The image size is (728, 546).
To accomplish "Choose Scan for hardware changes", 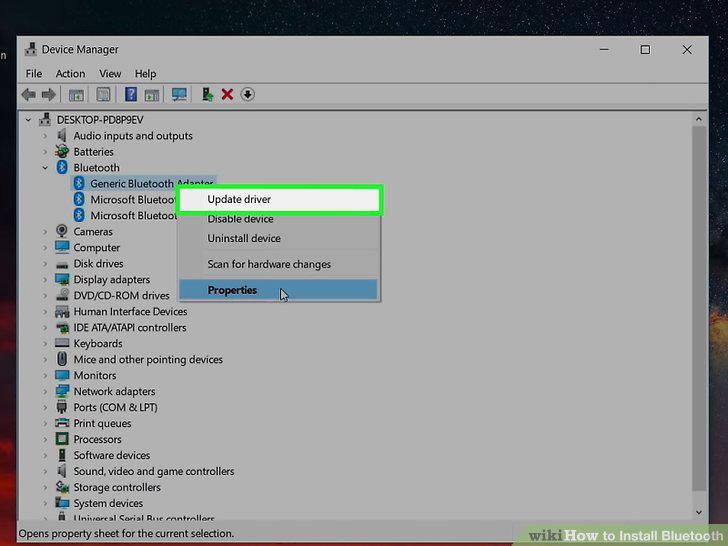I will coord(279,264).
